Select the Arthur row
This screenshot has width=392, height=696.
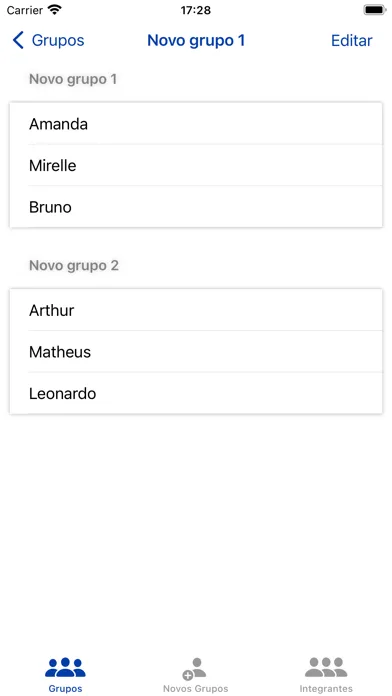[x=196, y=310]
